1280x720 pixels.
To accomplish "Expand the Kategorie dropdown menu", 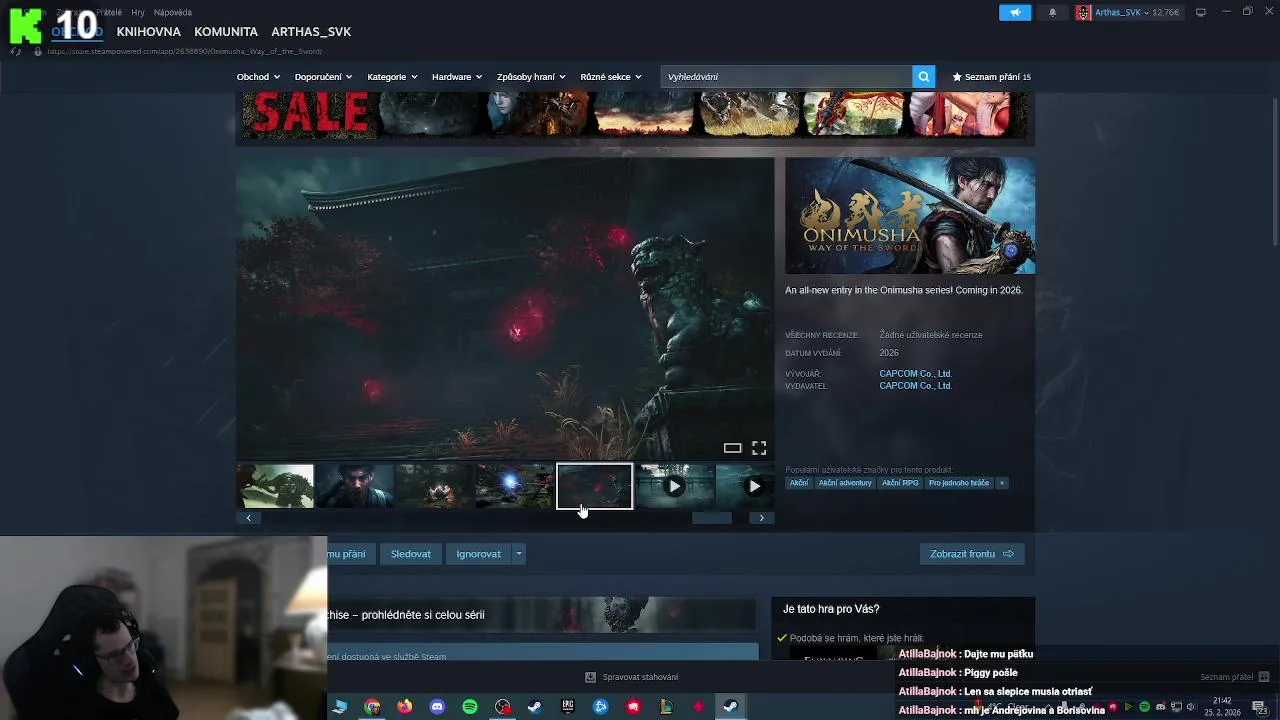I will point(392,77).
